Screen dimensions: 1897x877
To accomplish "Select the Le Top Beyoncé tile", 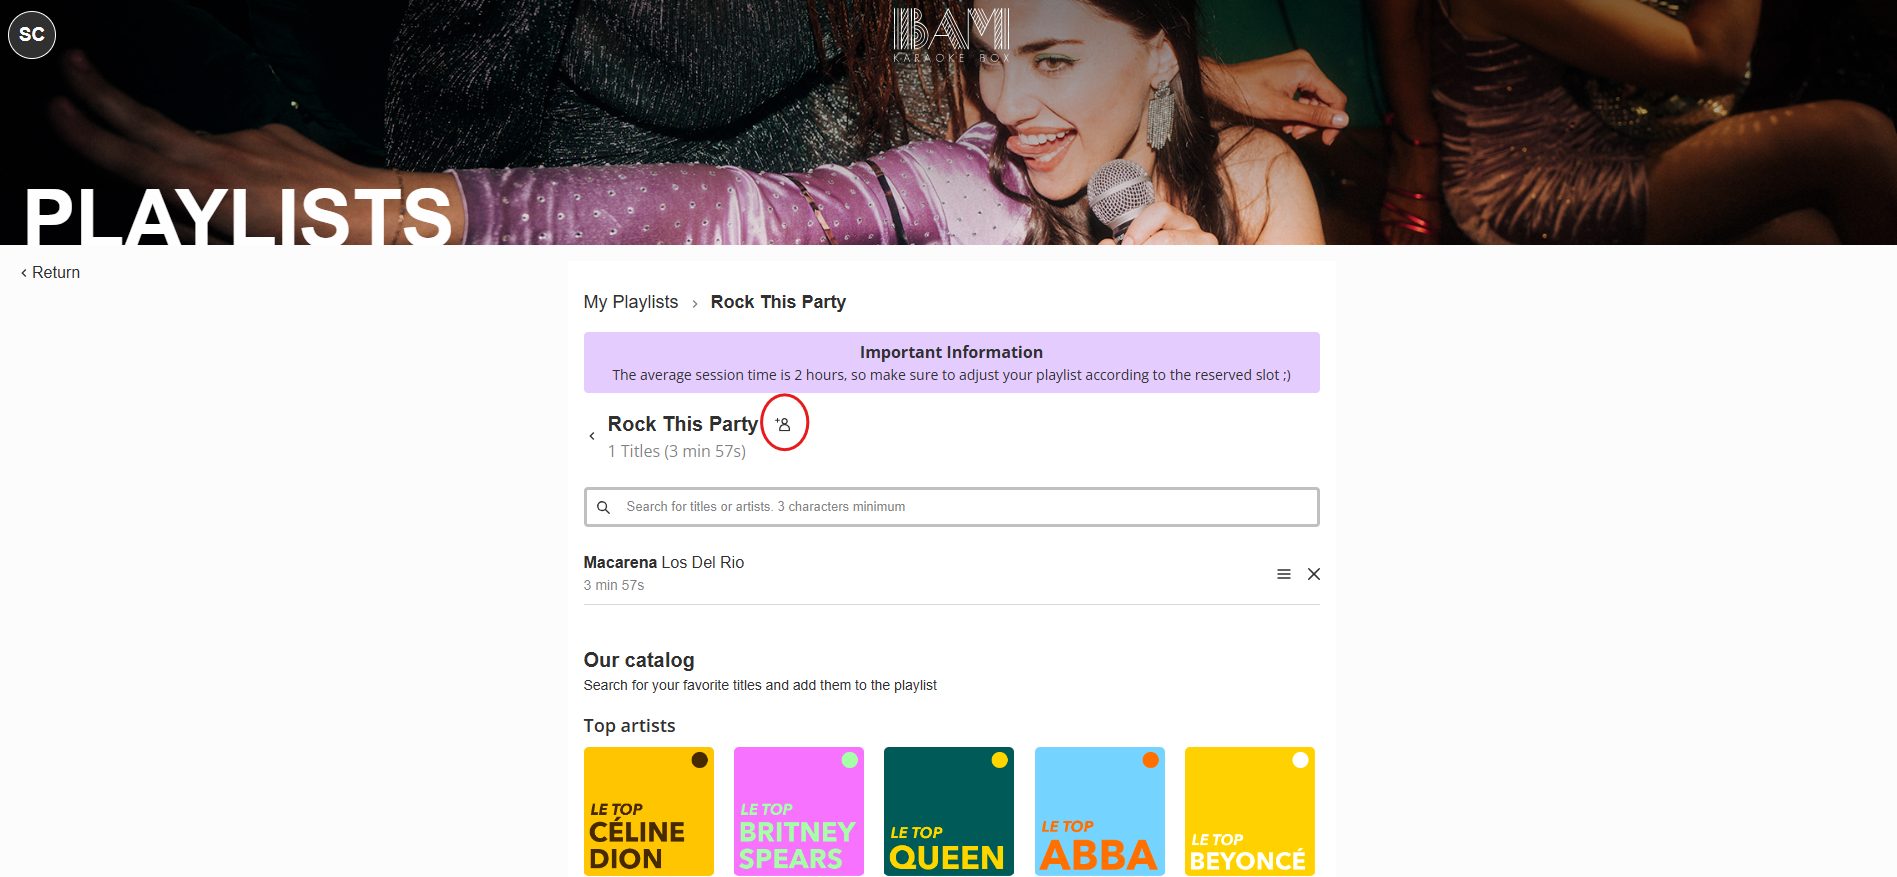I will click(x=1249, y=811).
